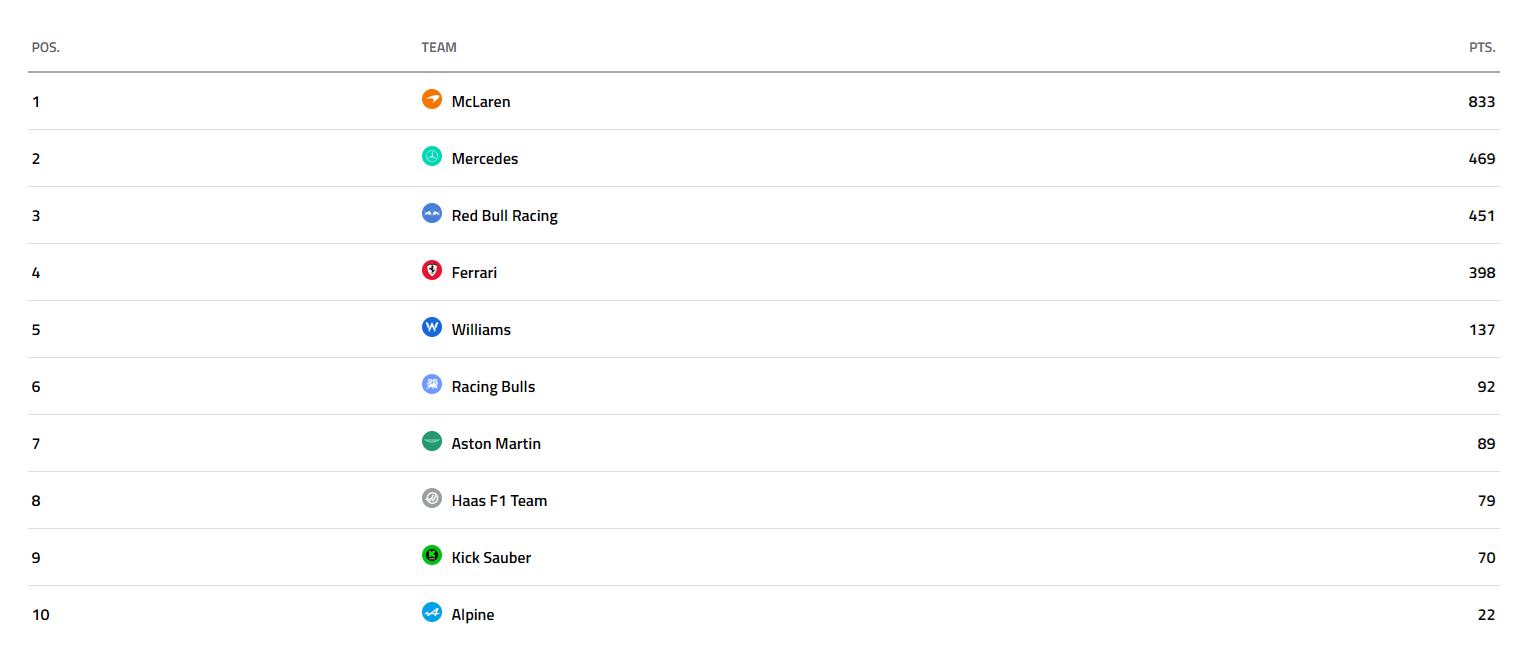Click the Kick Sauber green logo icon
This screenshot has width=1519, height=664.
(432, 555)
